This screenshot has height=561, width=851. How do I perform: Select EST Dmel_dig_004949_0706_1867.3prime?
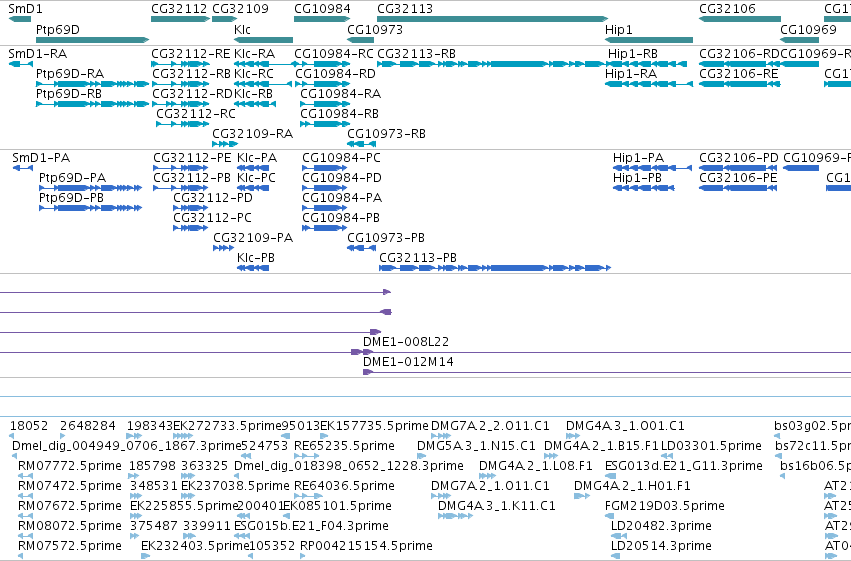point(126,446)
